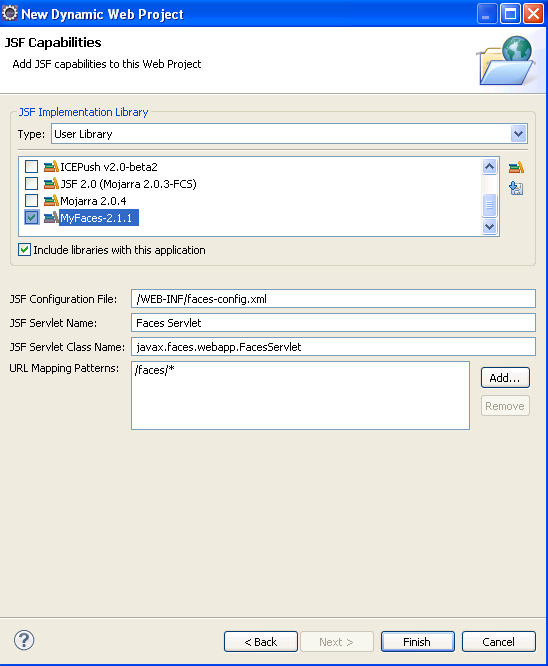
Task: Click the JSF Configuration File field
Action: pos(333,299)
